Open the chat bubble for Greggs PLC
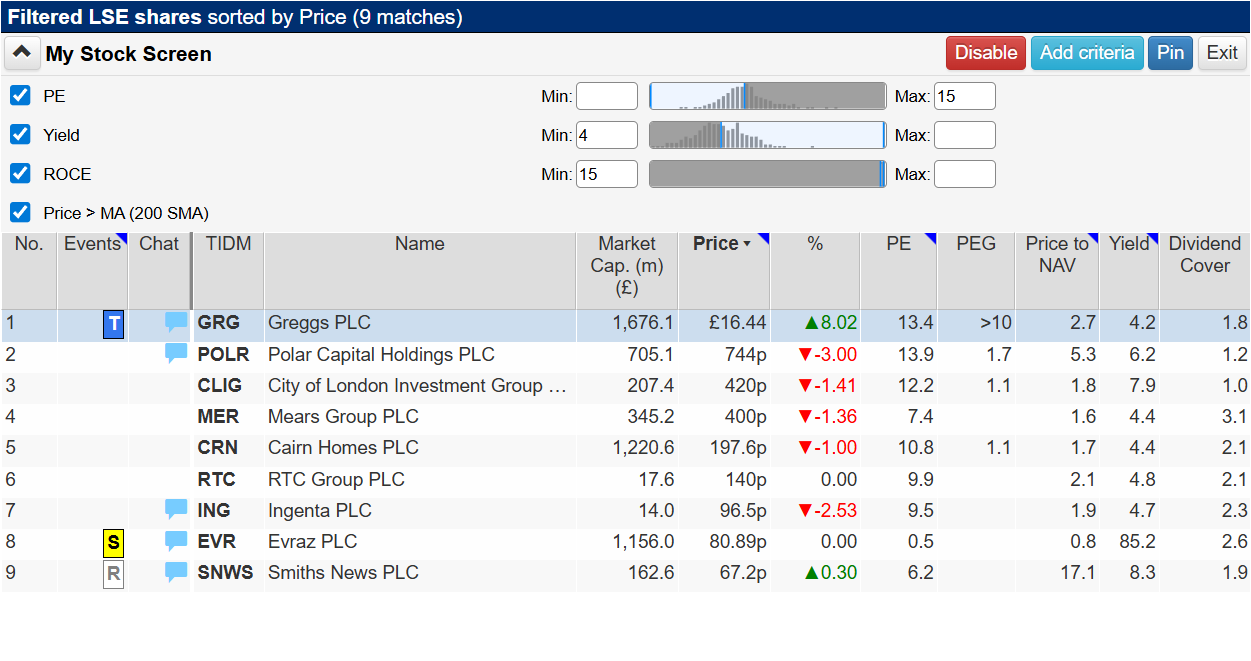 176,322
